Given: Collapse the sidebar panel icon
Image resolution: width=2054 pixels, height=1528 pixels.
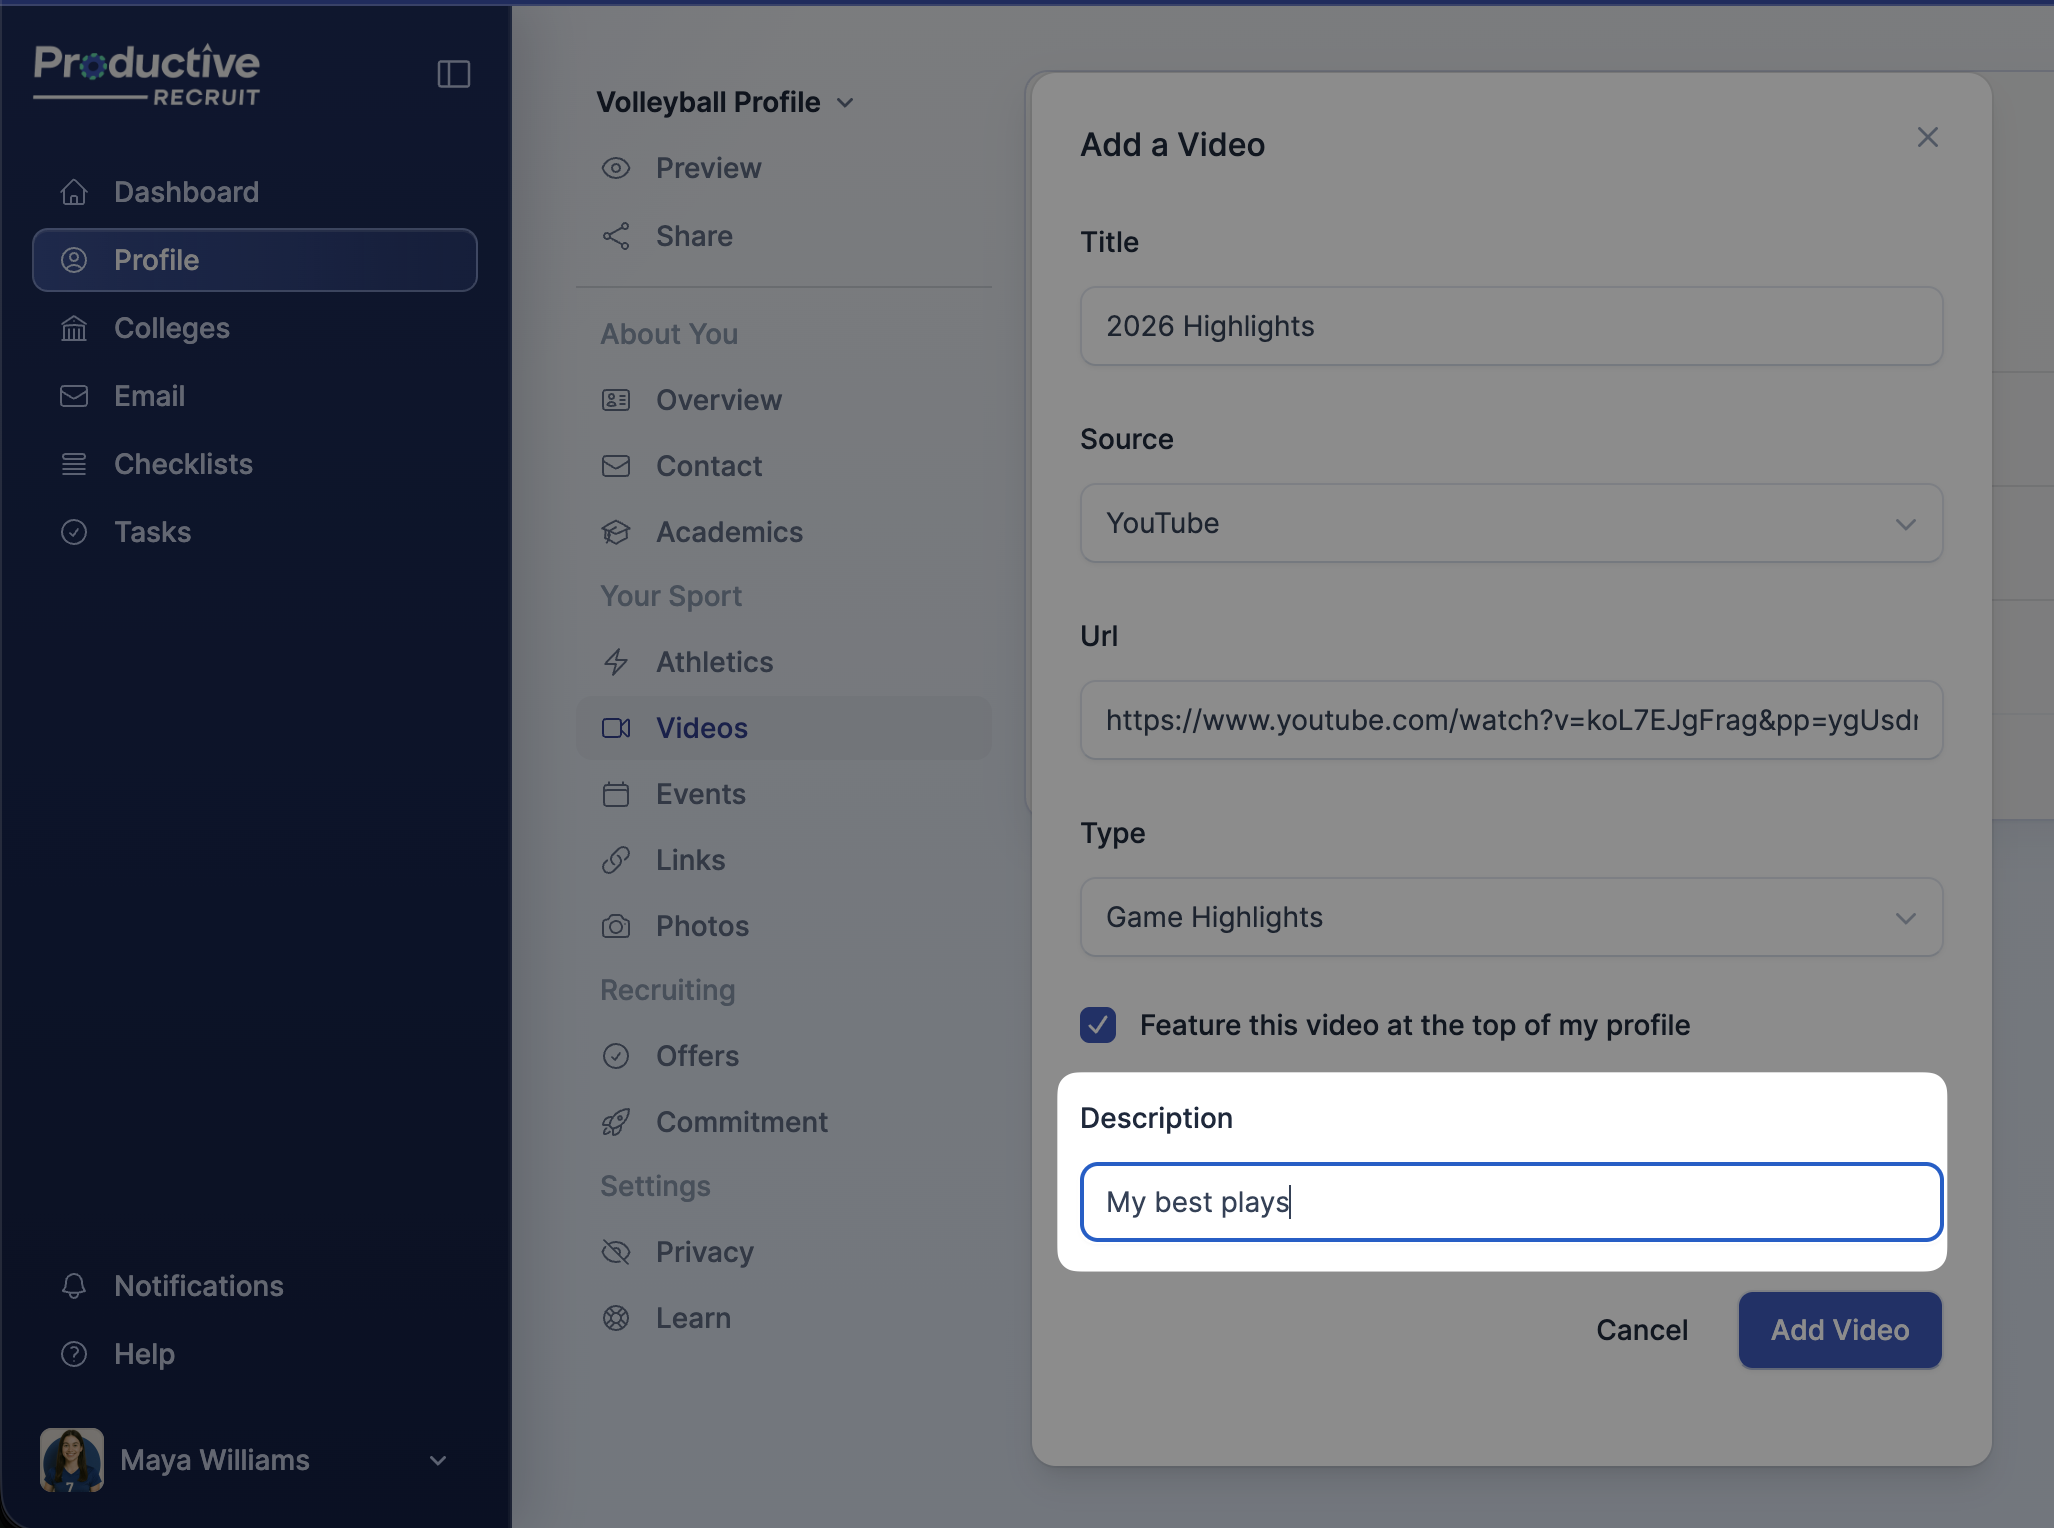Looking at the screenshot, I should coord(454,74).
